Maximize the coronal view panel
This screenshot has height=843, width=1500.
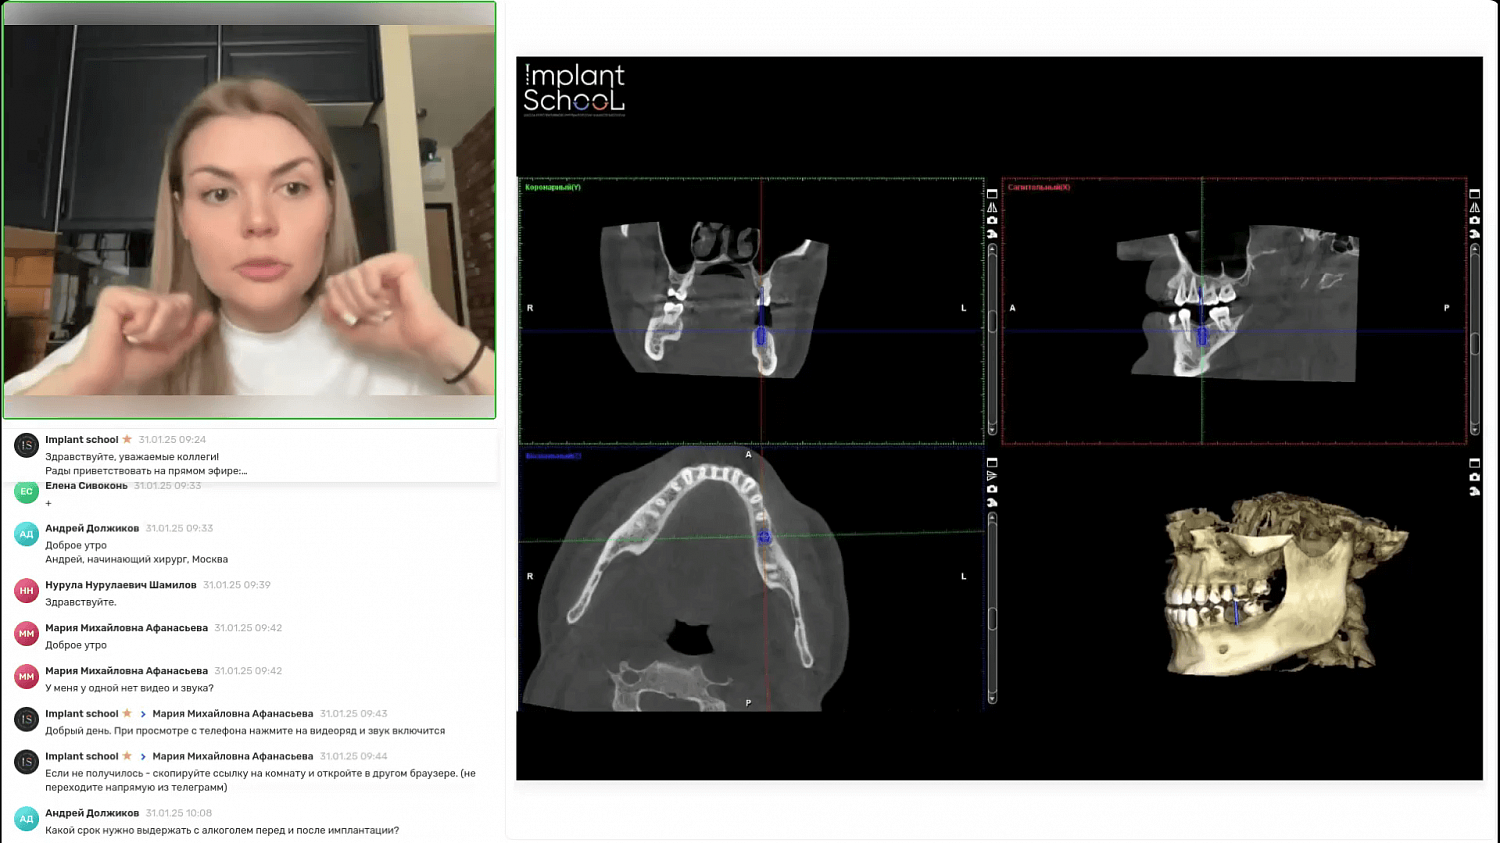tap(992, 194)
